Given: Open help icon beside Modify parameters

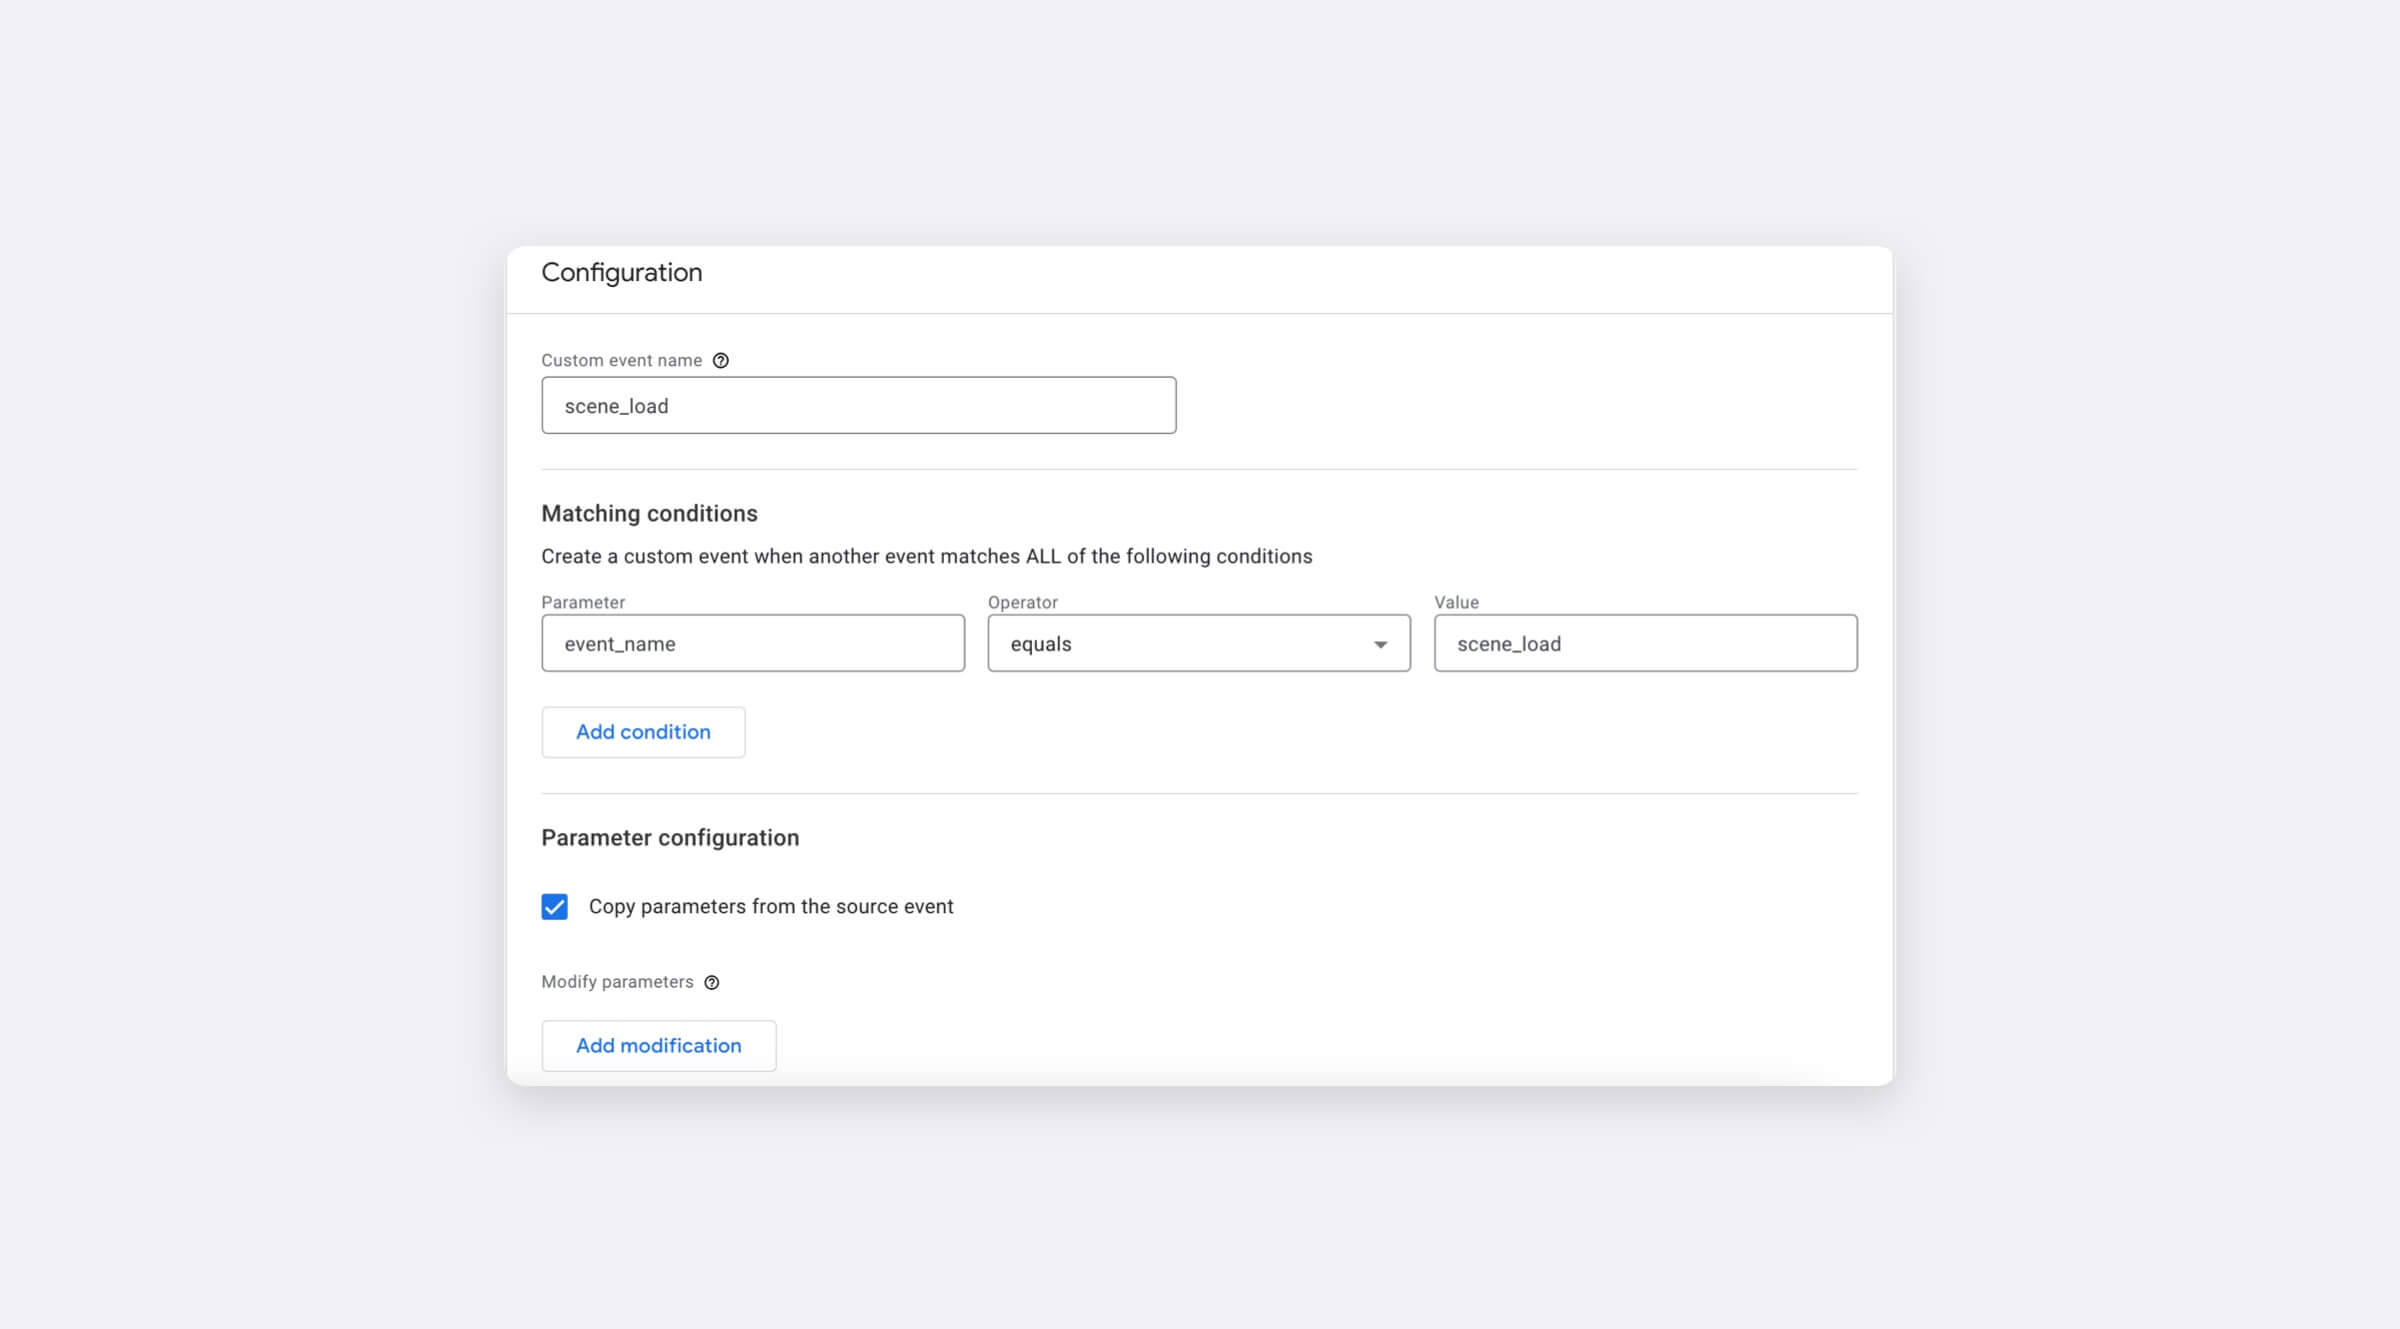Looking at the screenshot, I should coord(711,983).
